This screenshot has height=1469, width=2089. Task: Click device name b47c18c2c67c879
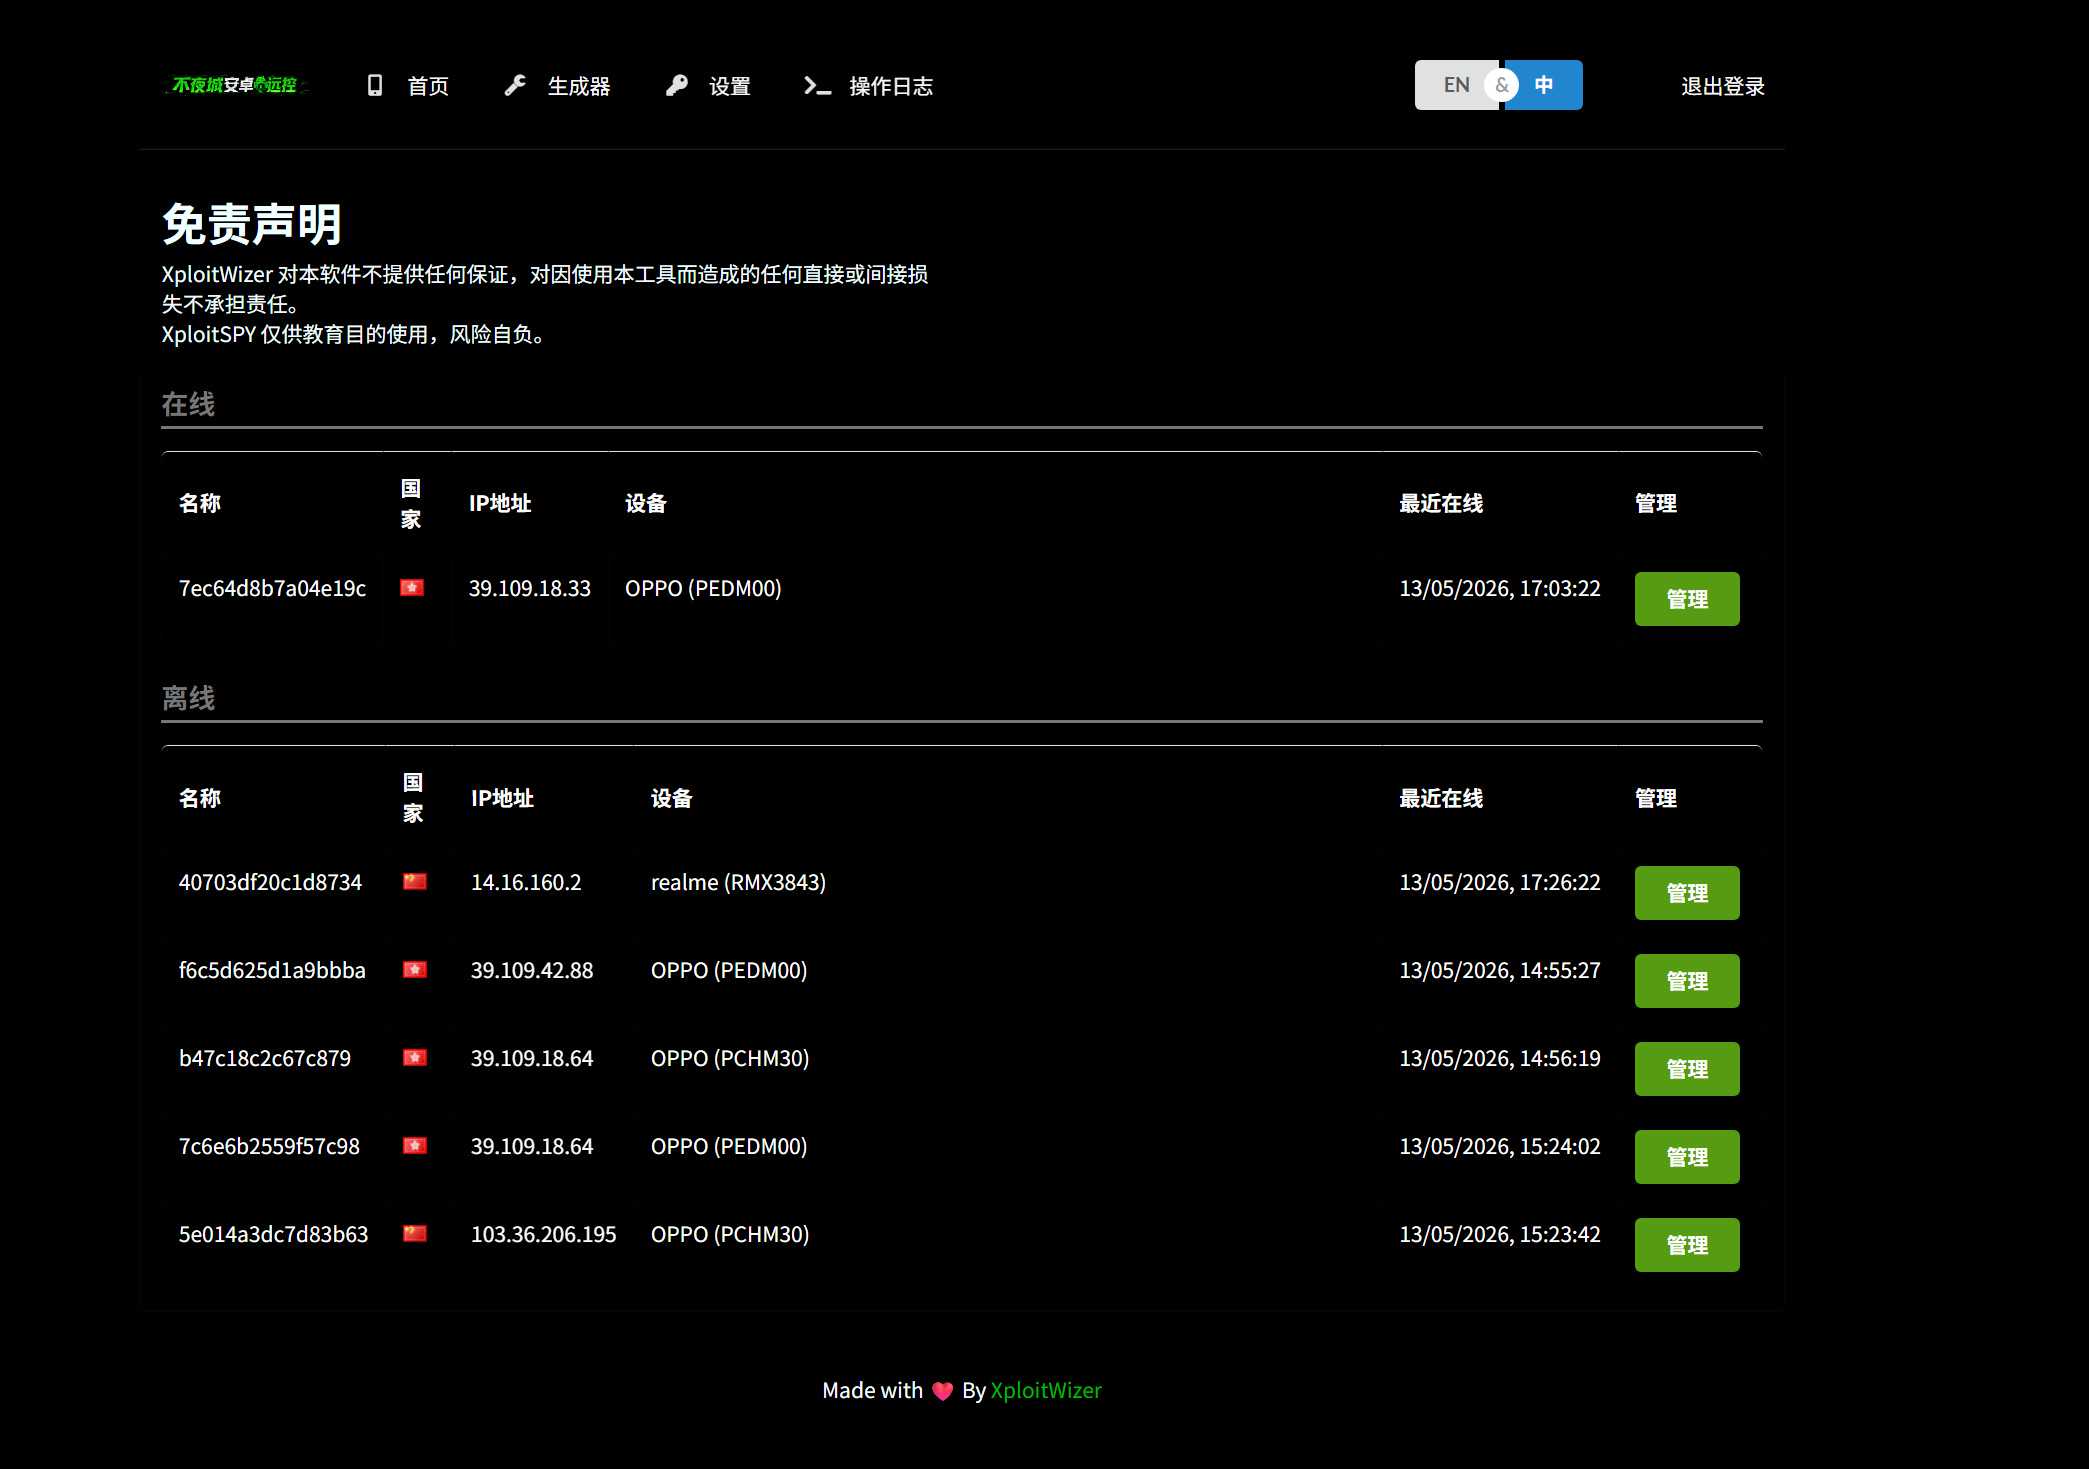(265, 1058)
